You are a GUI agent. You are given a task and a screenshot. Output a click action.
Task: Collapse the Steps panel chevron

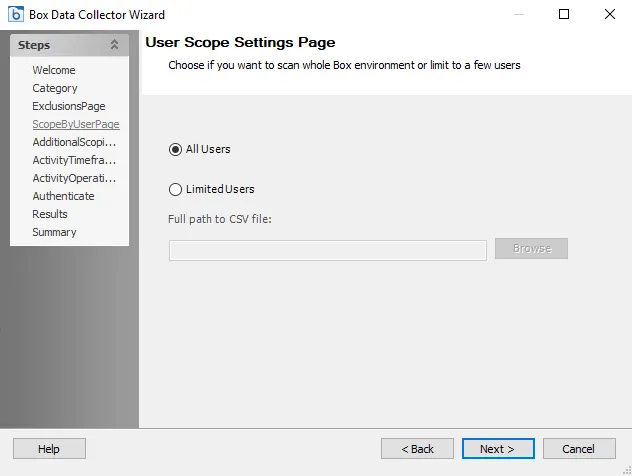click(x=114, y=45)
